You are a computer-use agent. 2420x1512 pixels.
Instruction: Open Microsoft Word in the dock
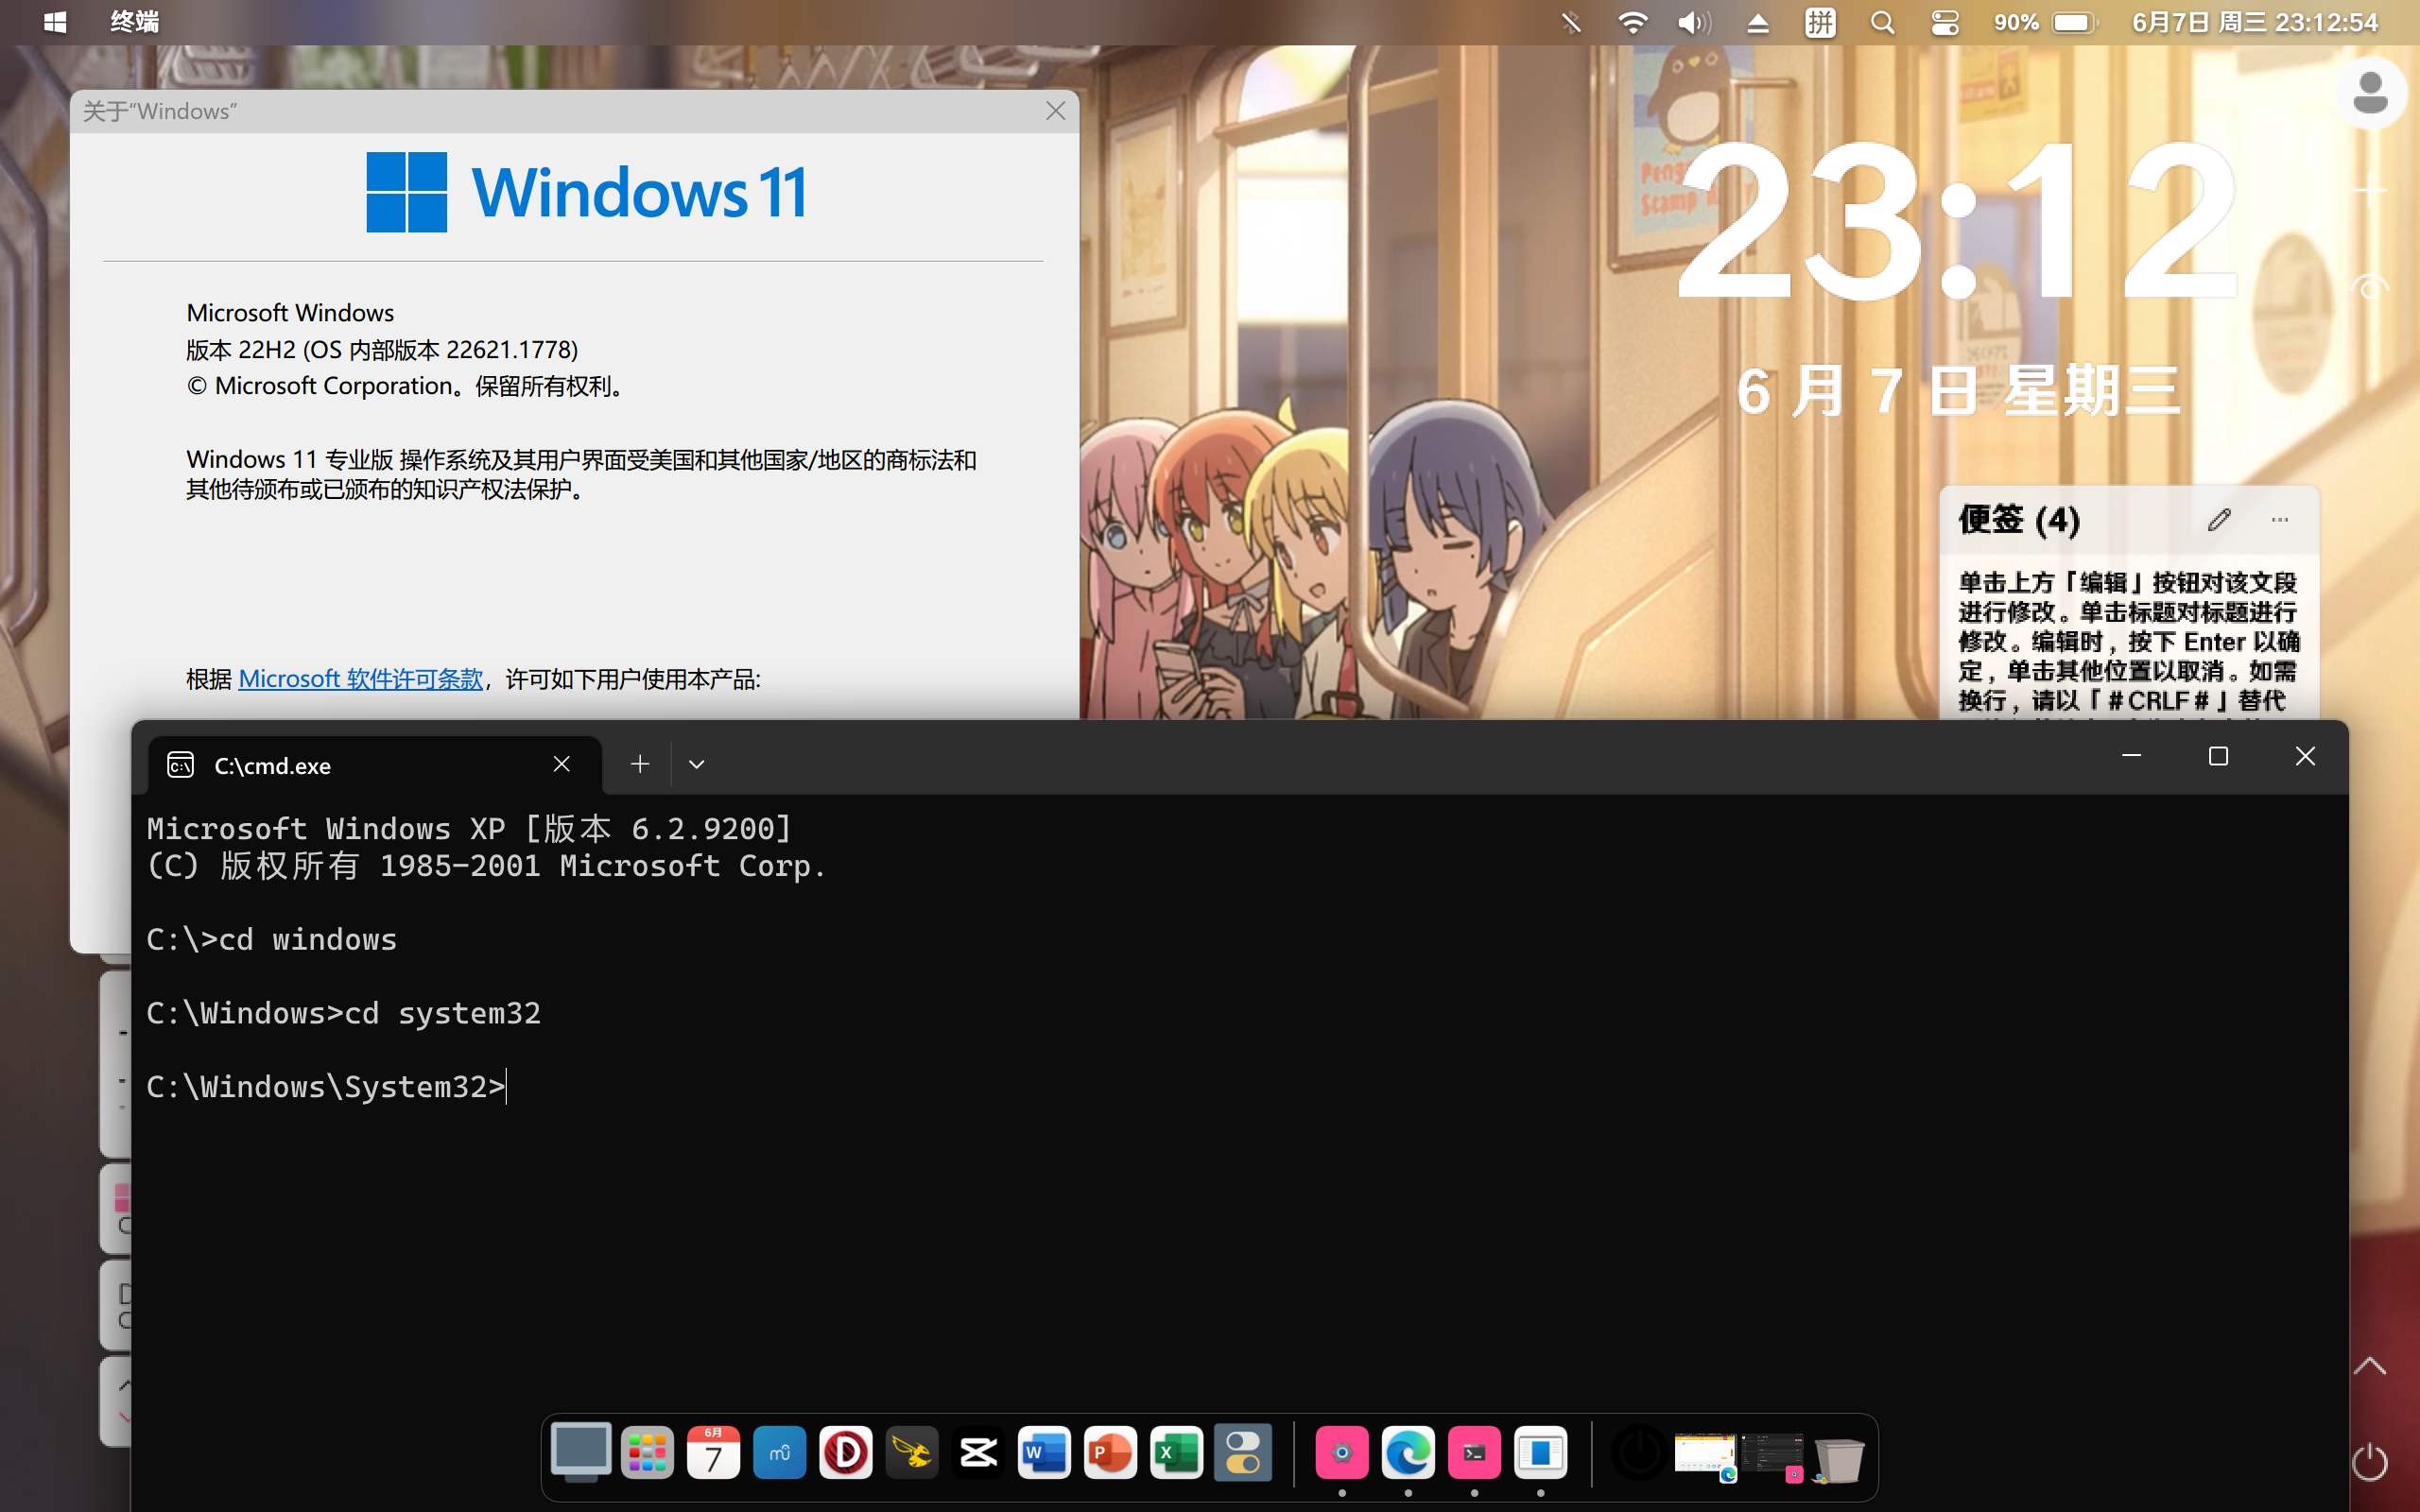click(x=1044, y=1453)
